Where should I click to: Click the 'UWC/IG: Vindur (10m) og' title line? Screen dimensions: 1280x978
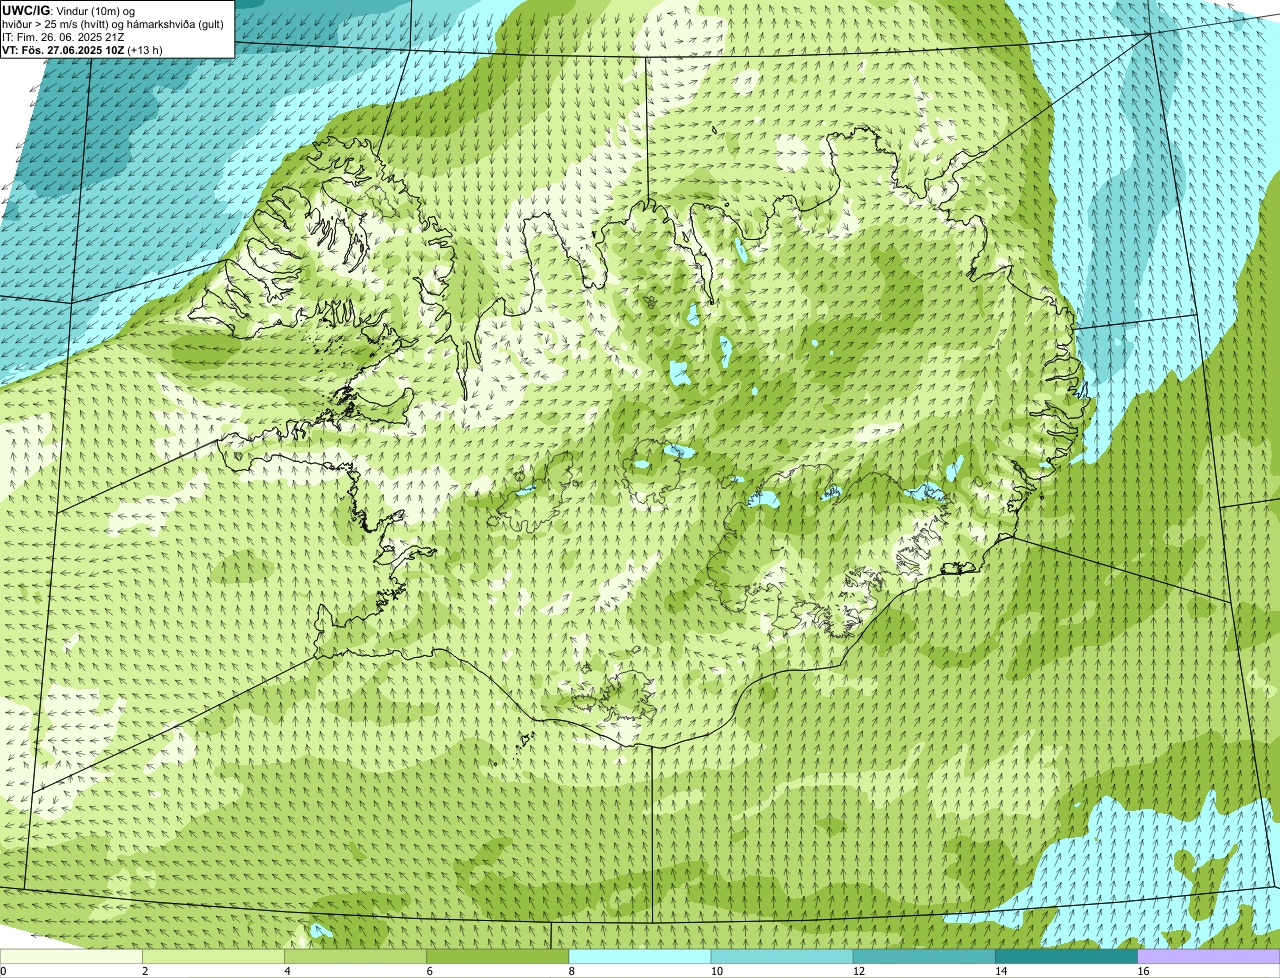68,11
